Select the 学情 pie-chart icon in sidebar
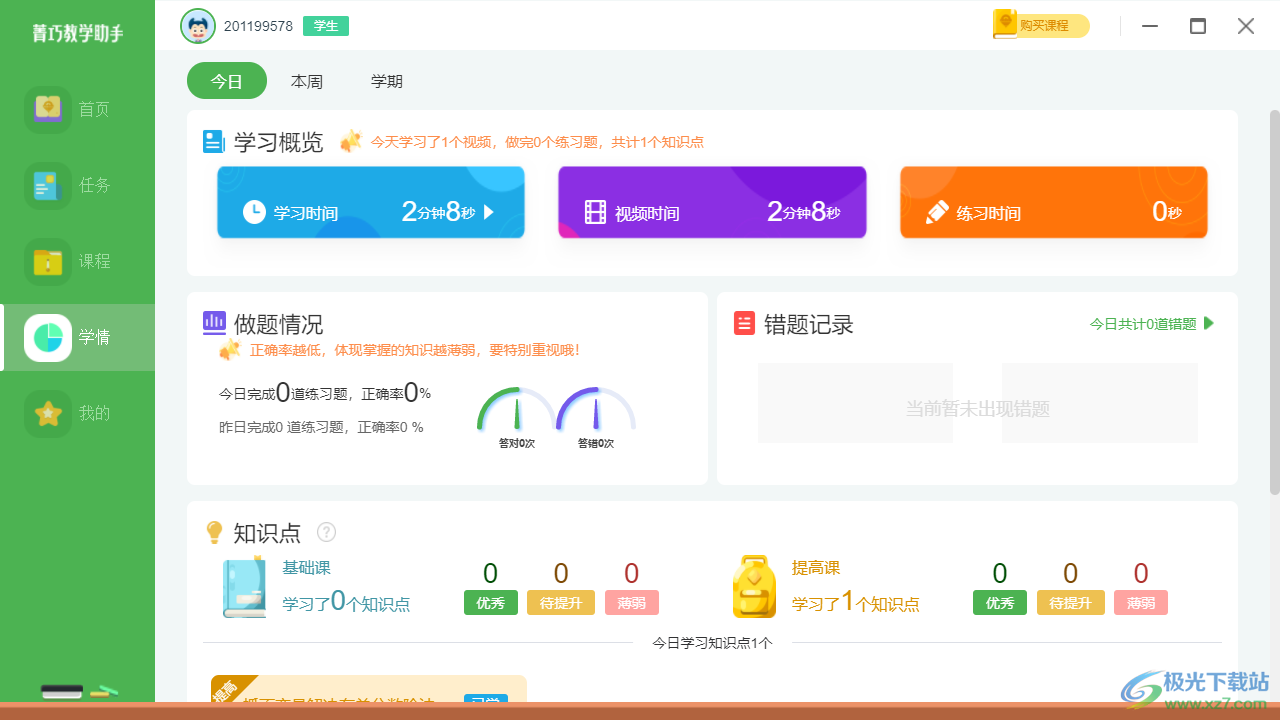 tap(48, 337)
